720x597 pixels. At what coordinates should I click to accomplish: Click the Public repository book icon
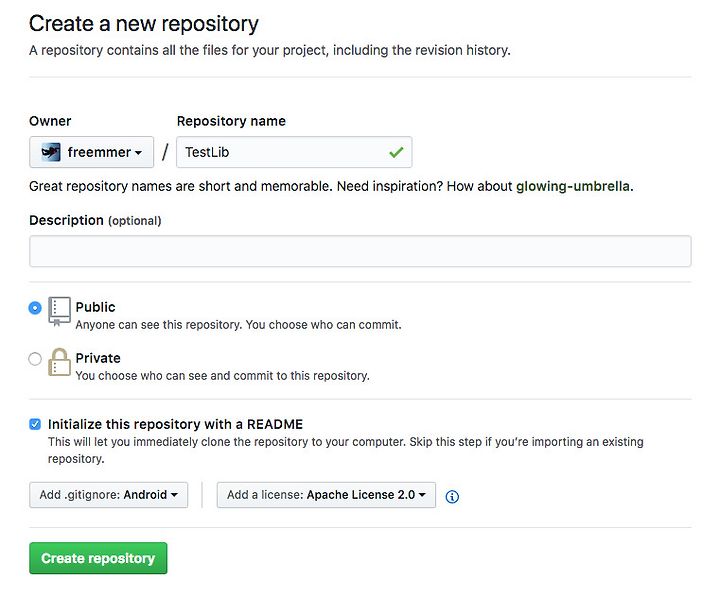(x=59, y=311)
